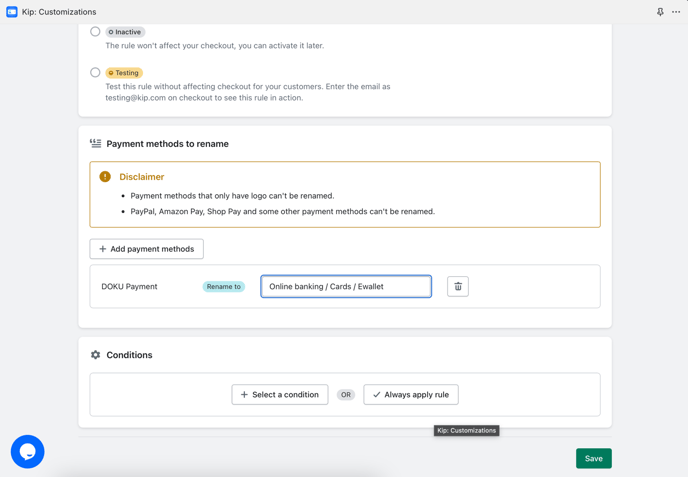Click the testing@kip.com instruction text
Screen dimensions: 688x477
tap(247, 92)
